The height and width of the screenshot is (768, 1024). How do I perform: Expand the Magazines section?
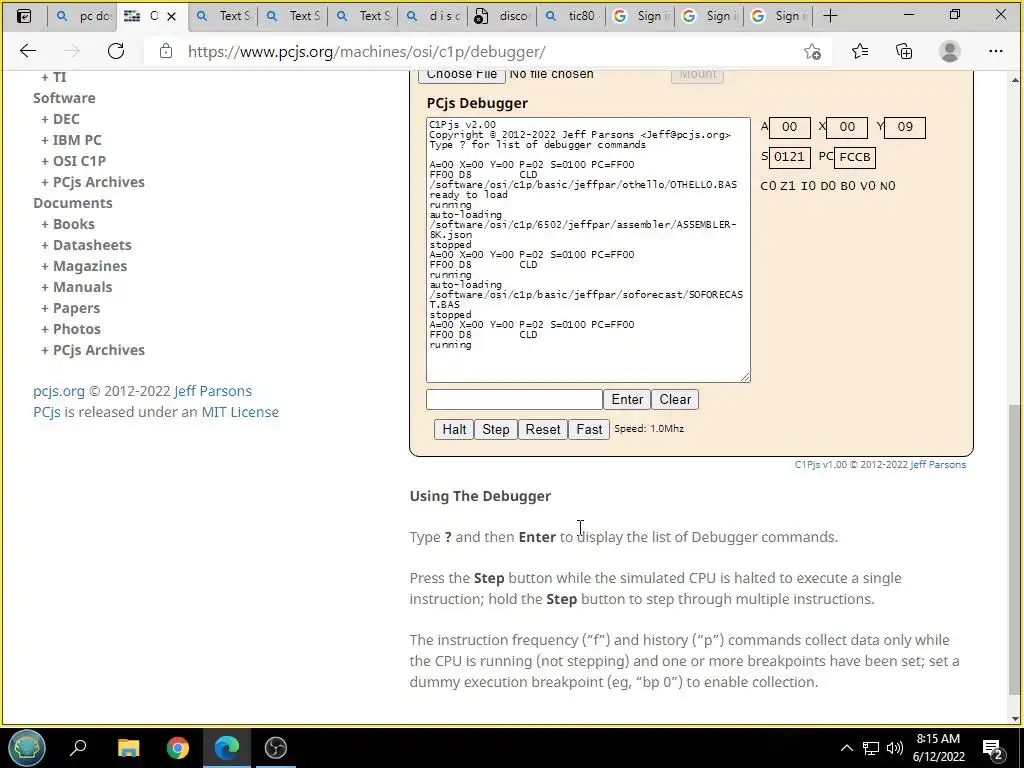84,266
